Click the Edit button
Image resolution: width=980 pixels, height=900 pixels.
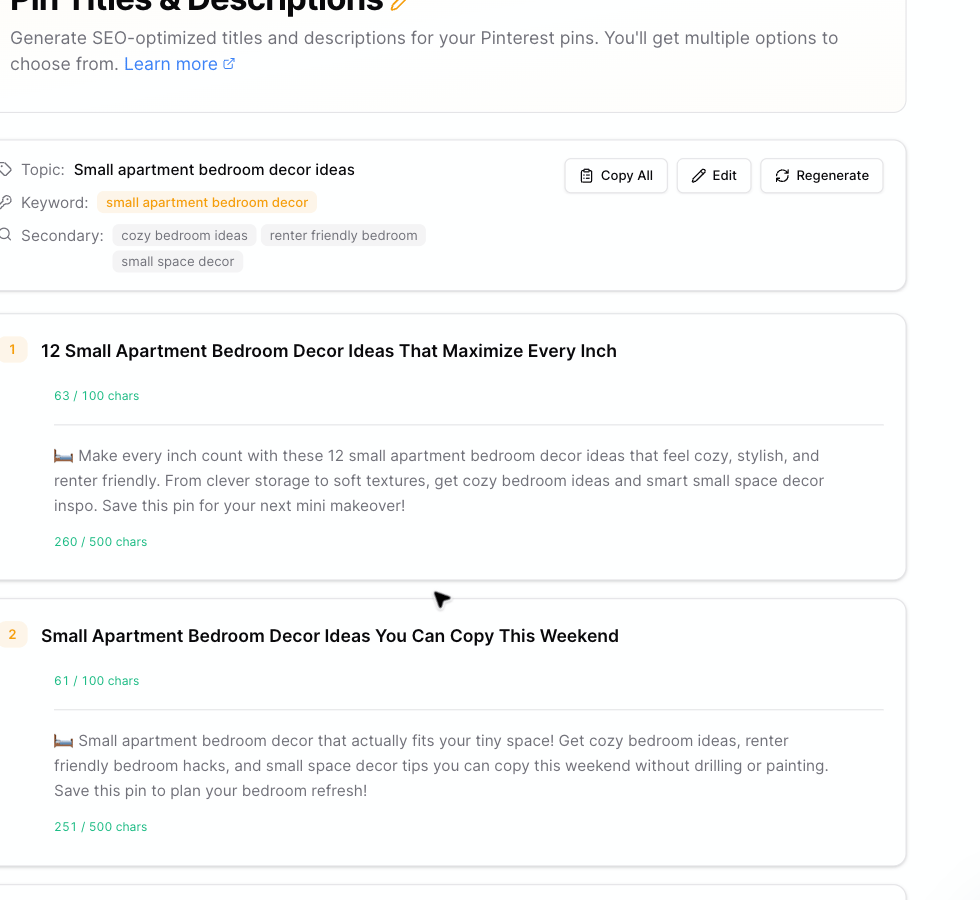tap(714, 176)
